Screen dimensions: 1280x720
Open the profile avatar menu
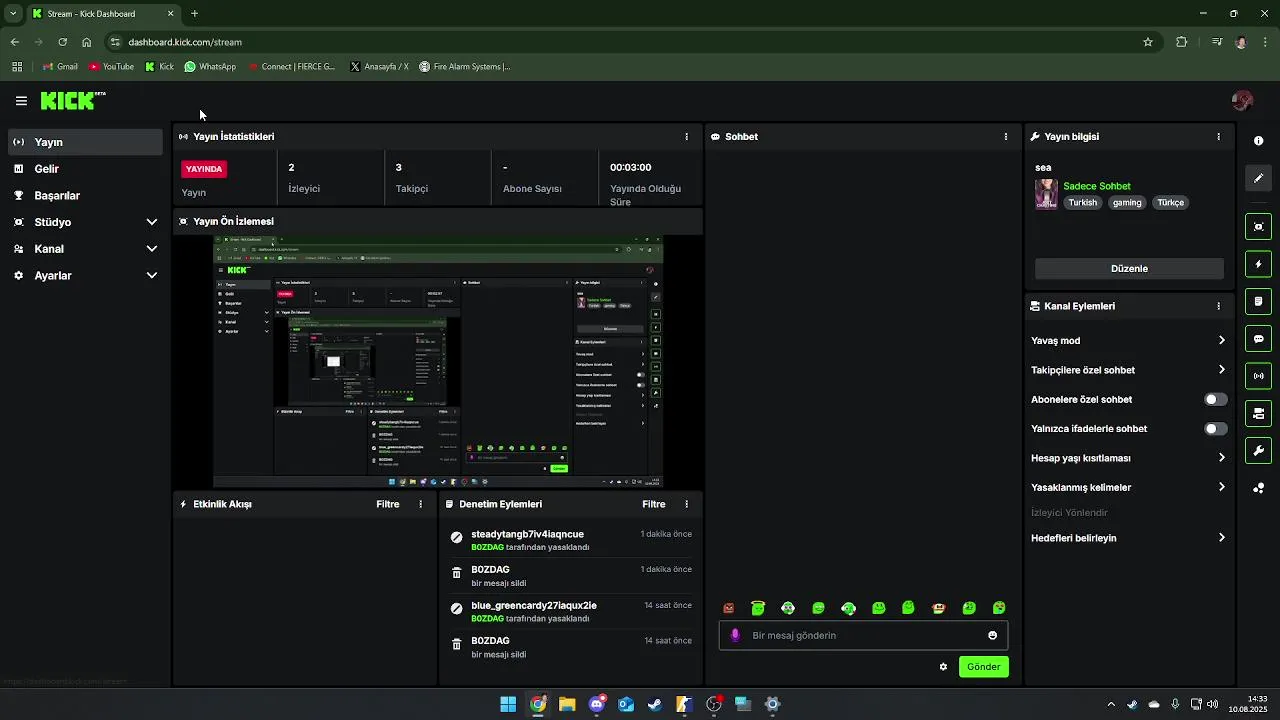point(1243,101)
